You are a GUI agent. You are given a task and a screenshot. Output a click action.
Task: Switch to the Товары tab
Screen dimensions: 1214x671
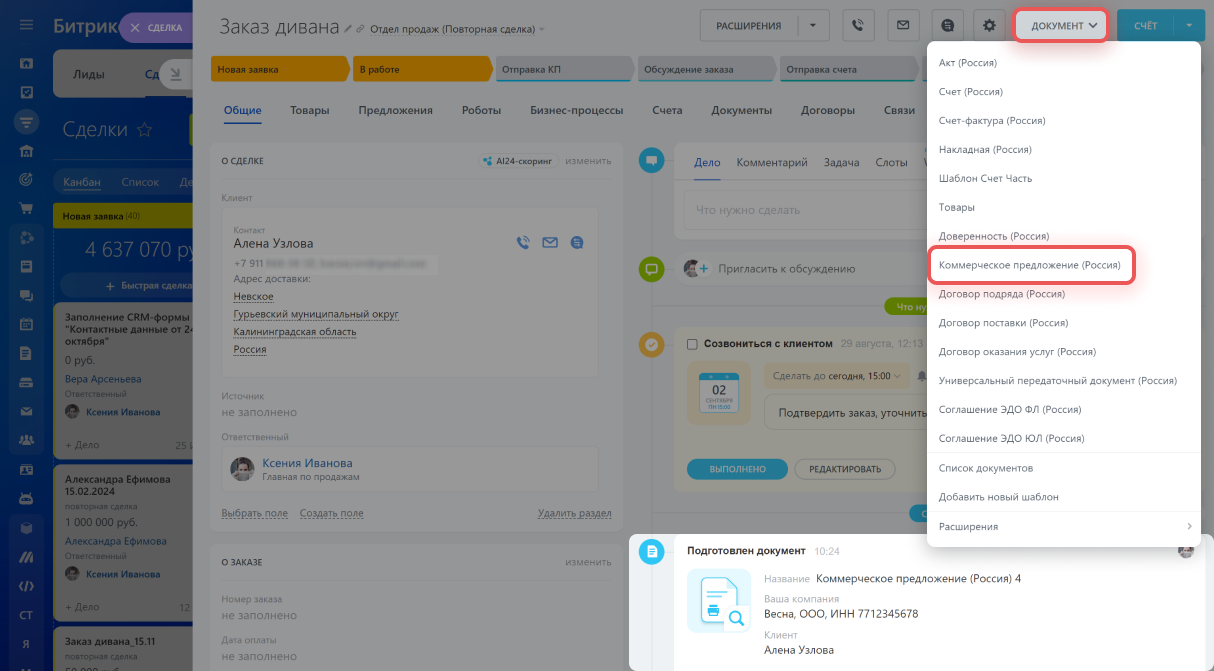click(x=310, y=110)
